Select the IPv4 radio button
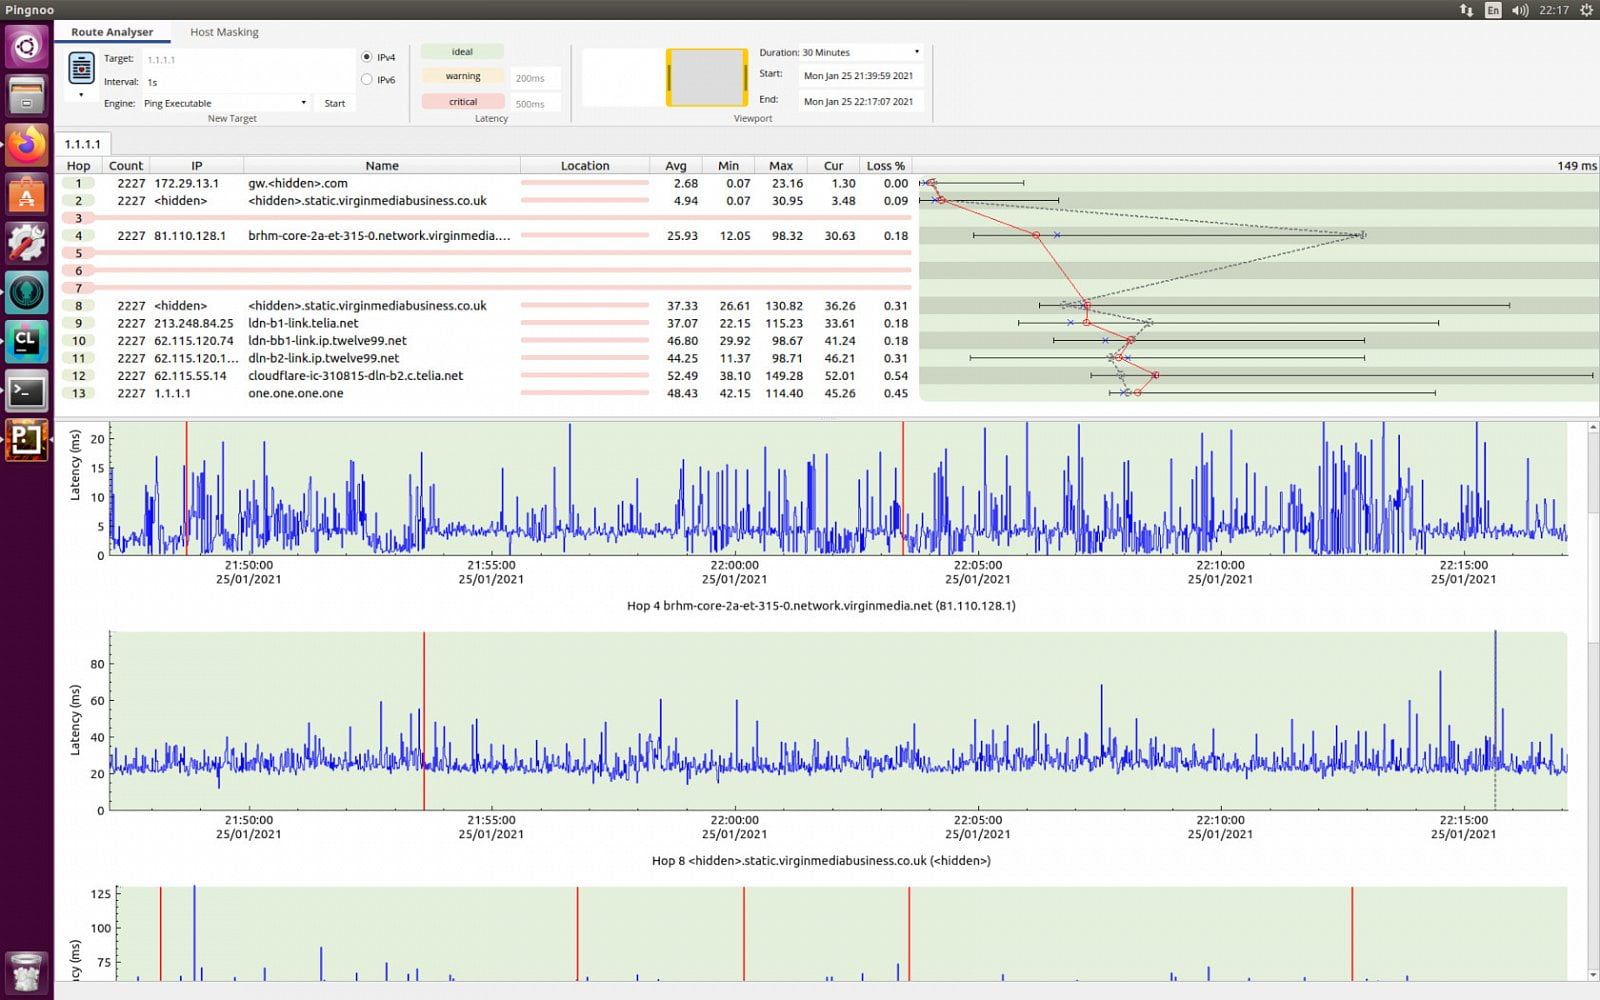 (367, 57)
